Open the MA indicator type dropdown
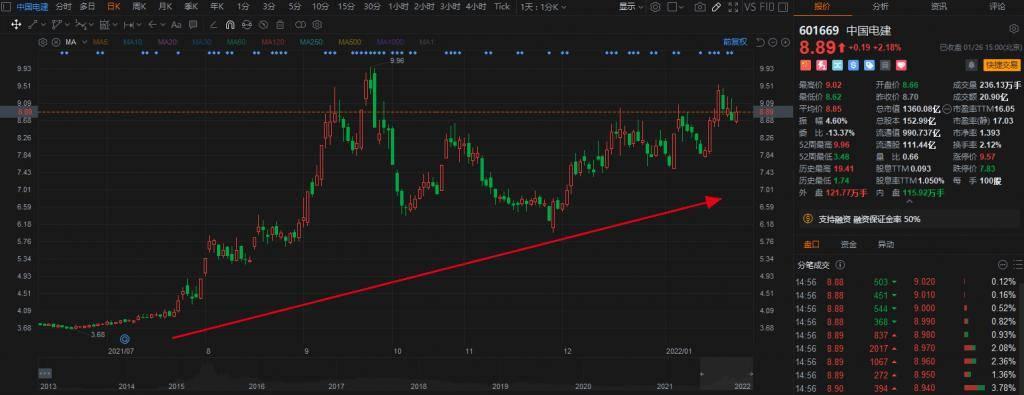 74,42
